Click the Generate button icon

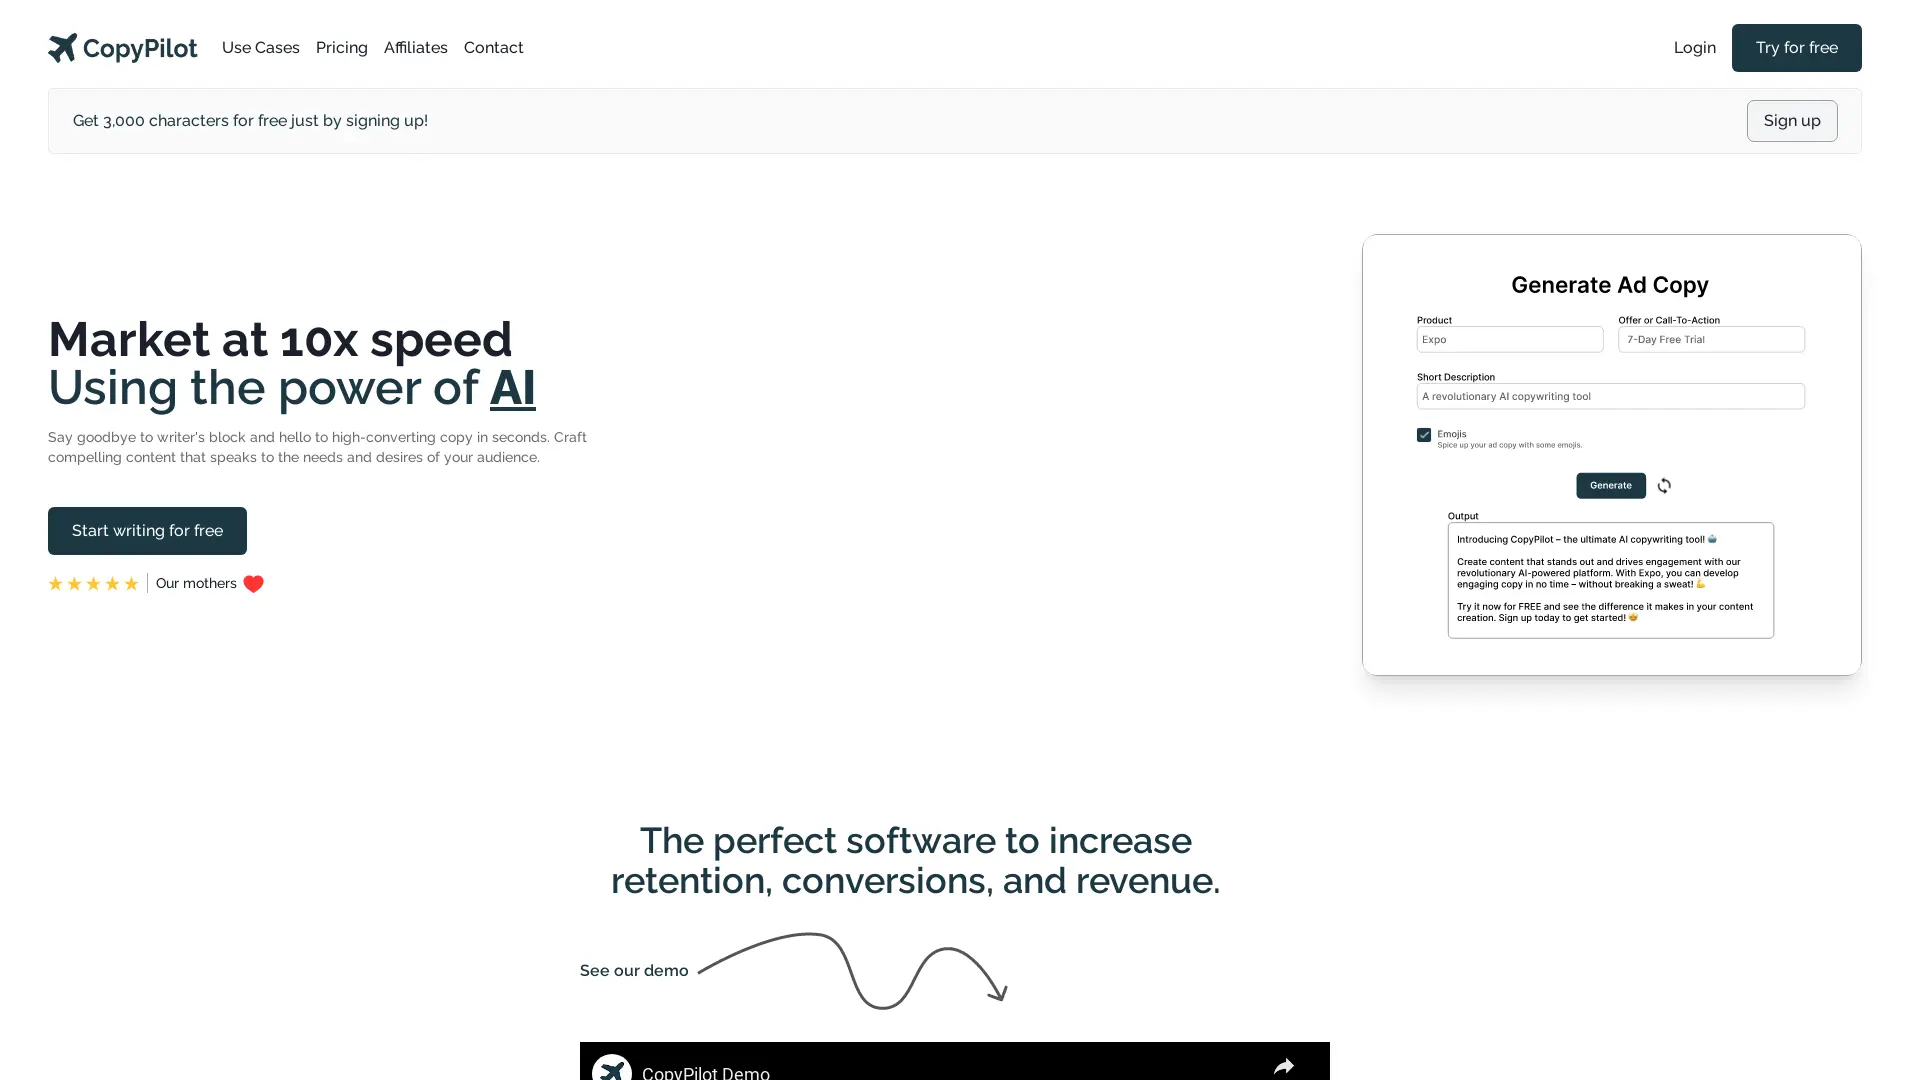tap(1611, 485)
